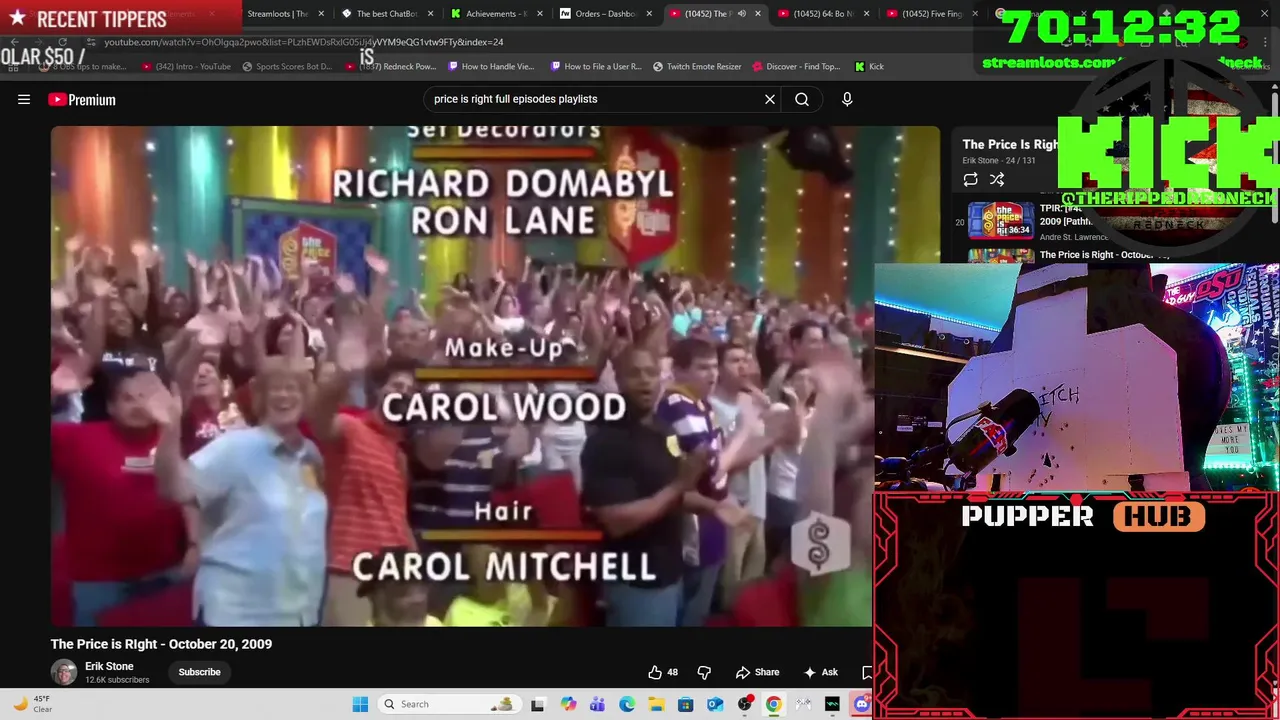Click The Price is Right playlist title

pyautogui.click(x=1010, y=144)
